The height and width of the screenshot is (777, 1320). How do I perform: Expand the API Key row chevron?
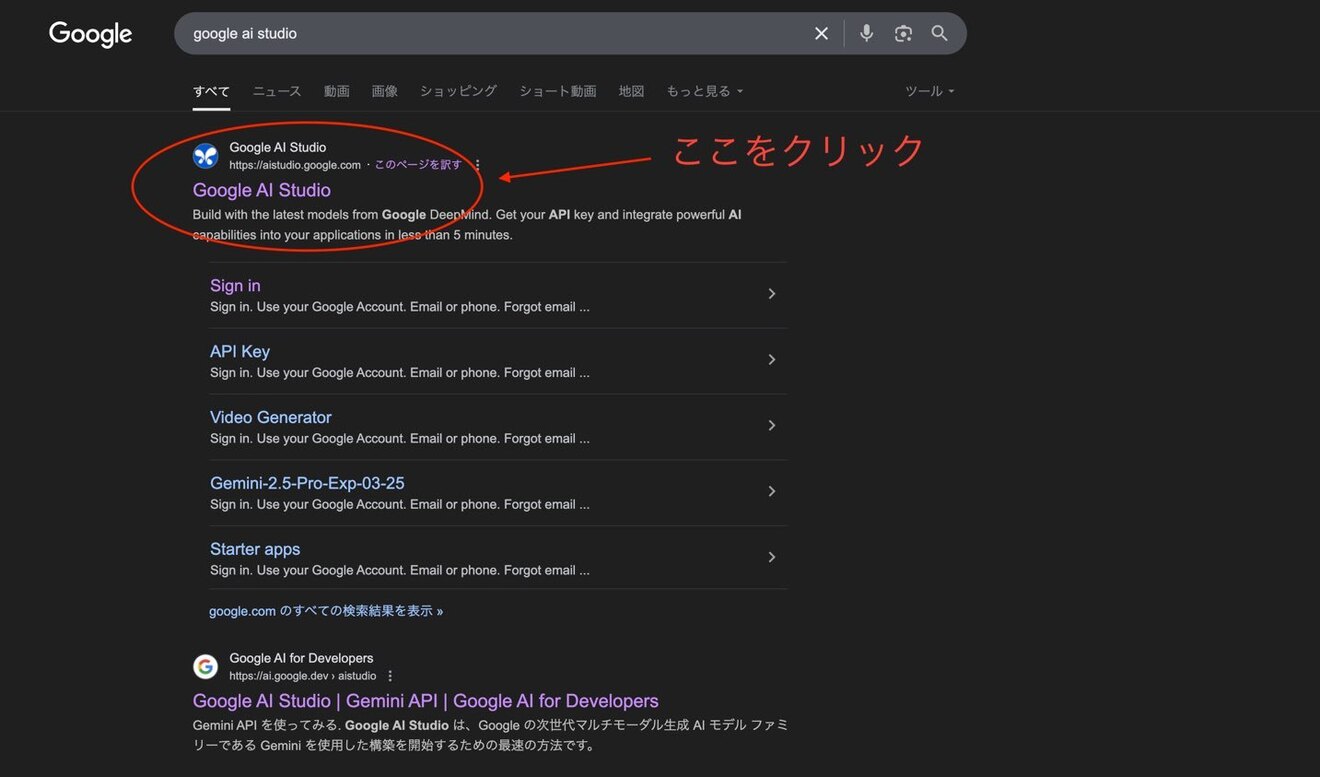(x=771, y=360)
